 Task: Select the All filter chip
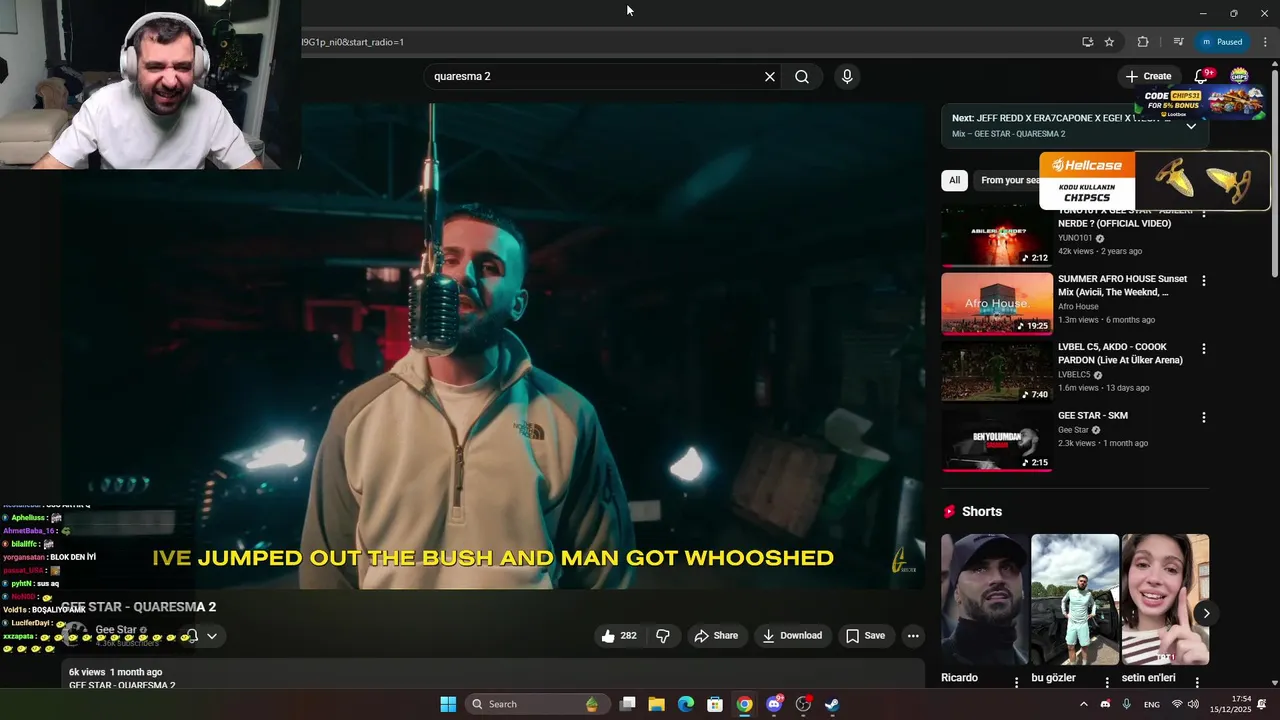[x=955, y=180]
